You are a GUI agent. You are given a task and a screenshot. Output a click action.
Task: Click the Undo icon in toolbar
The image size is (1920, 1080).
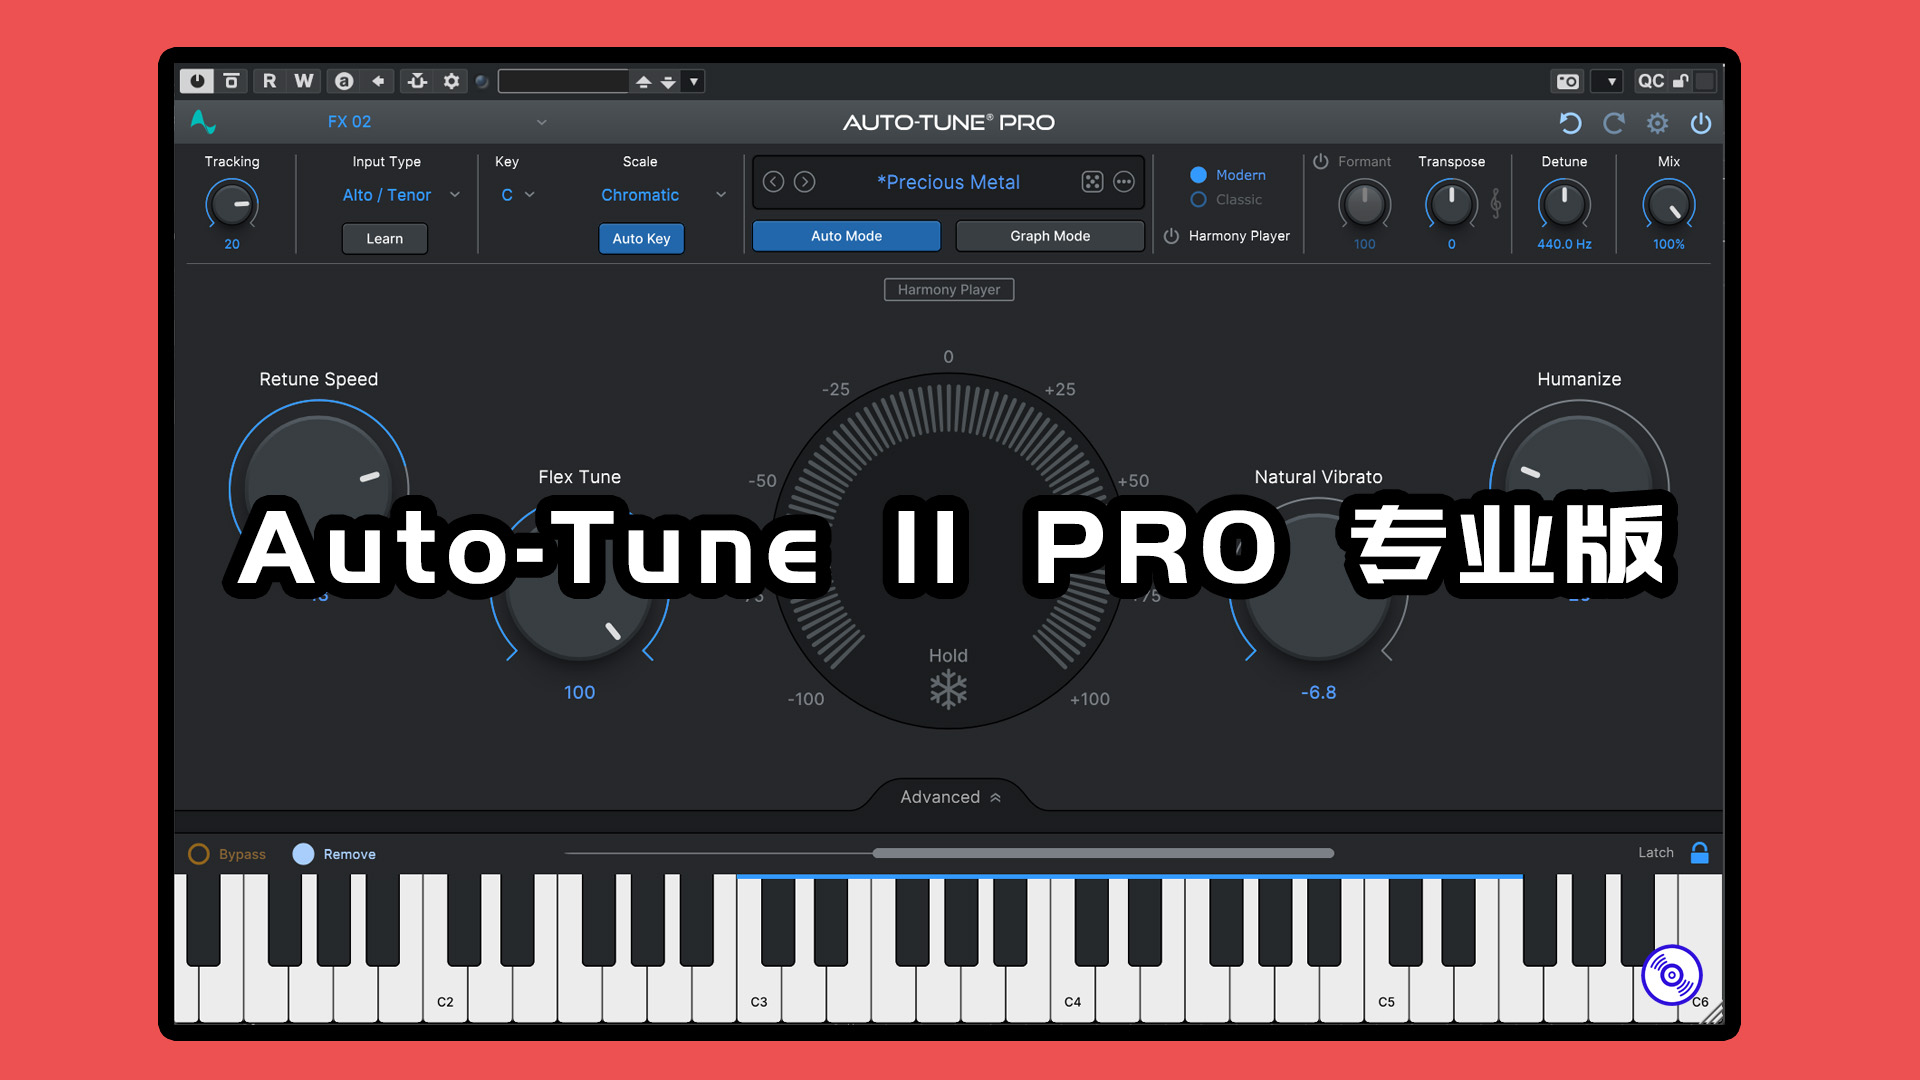coord(1576,123)
